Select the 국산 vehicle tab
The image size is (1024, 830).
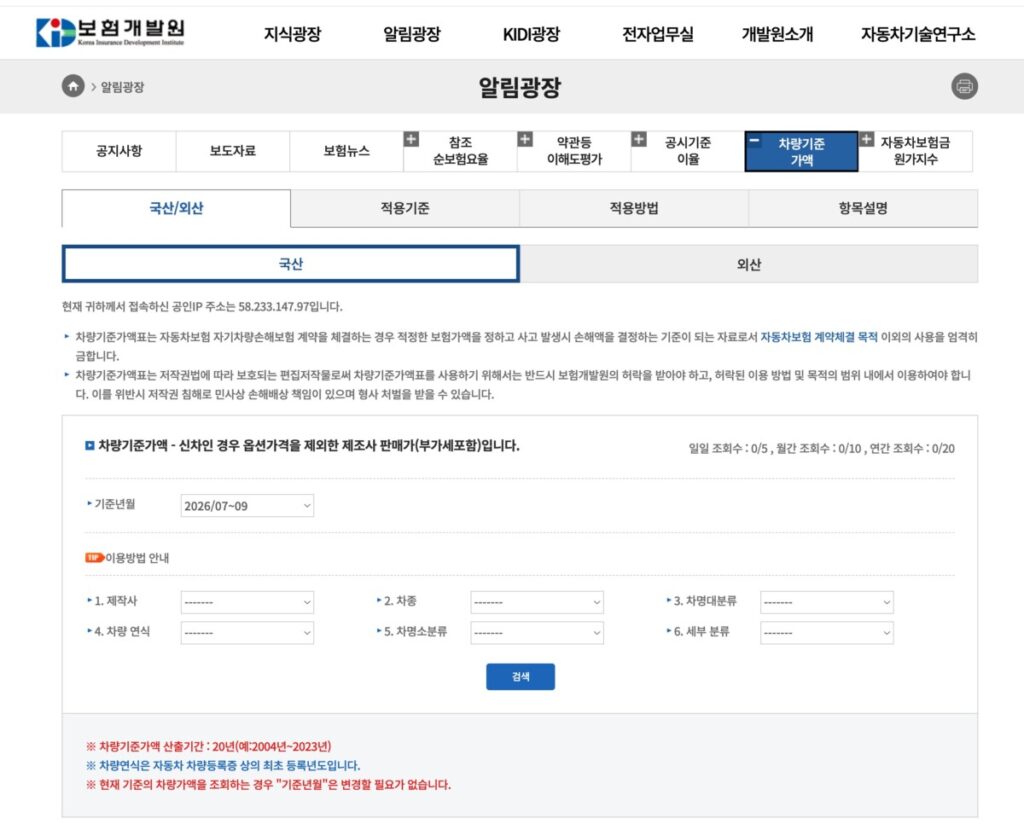click(x=291, y=264)
